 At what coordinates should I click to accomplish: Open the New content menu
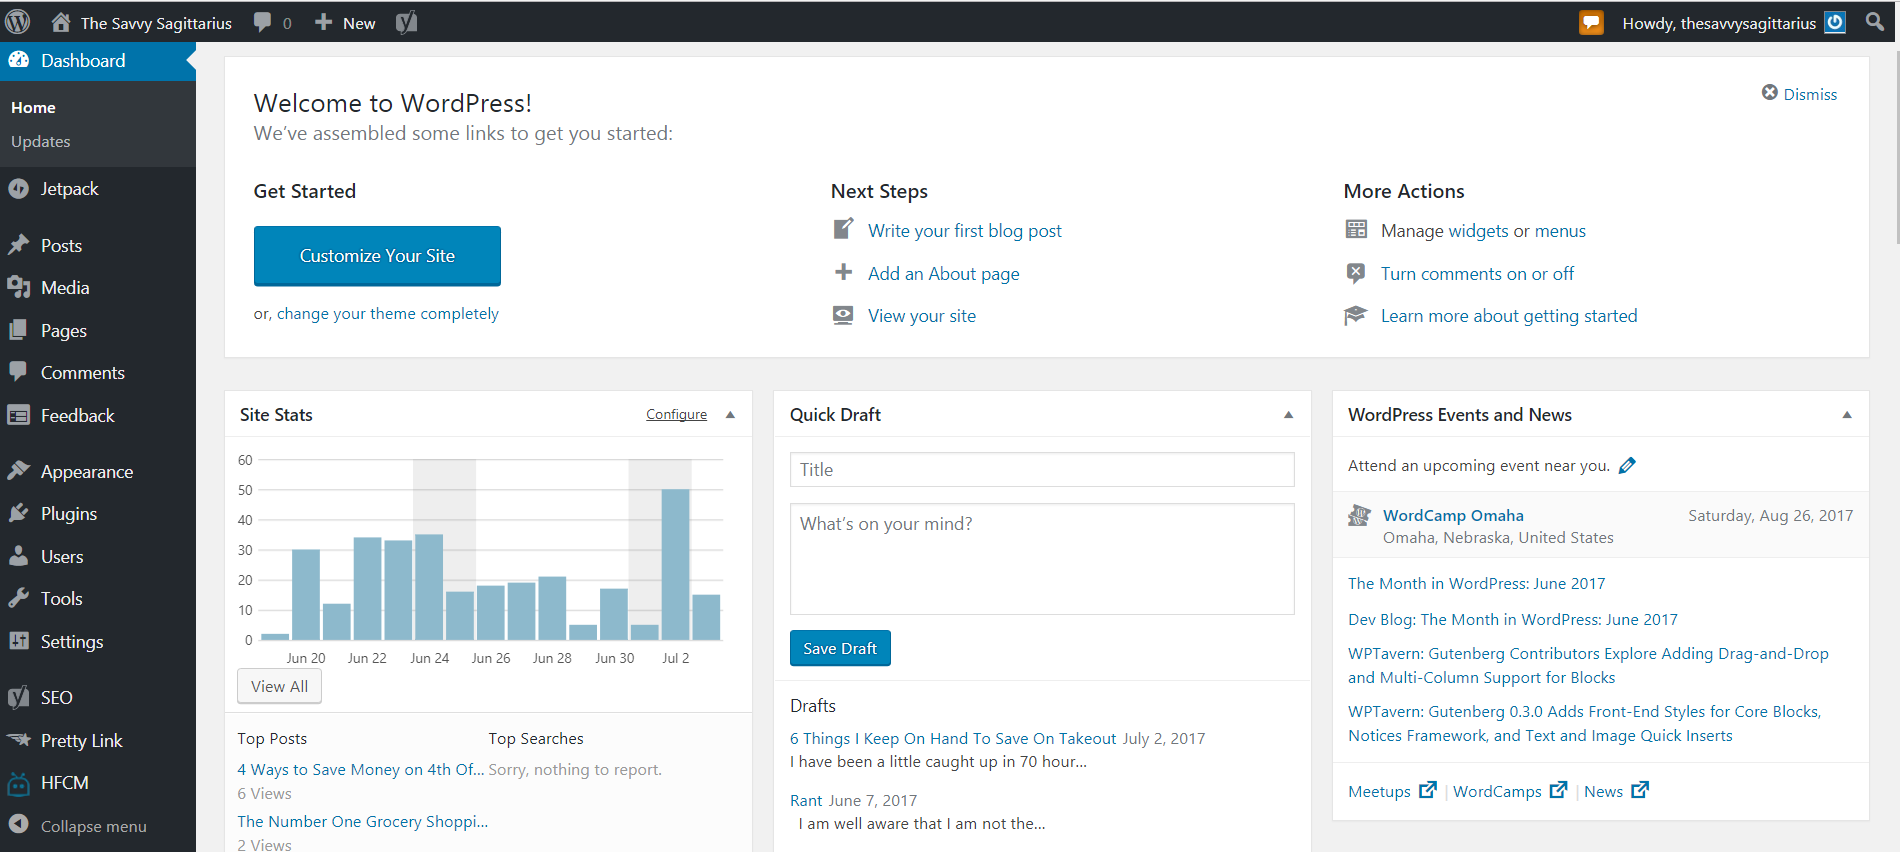click(346, 23)
